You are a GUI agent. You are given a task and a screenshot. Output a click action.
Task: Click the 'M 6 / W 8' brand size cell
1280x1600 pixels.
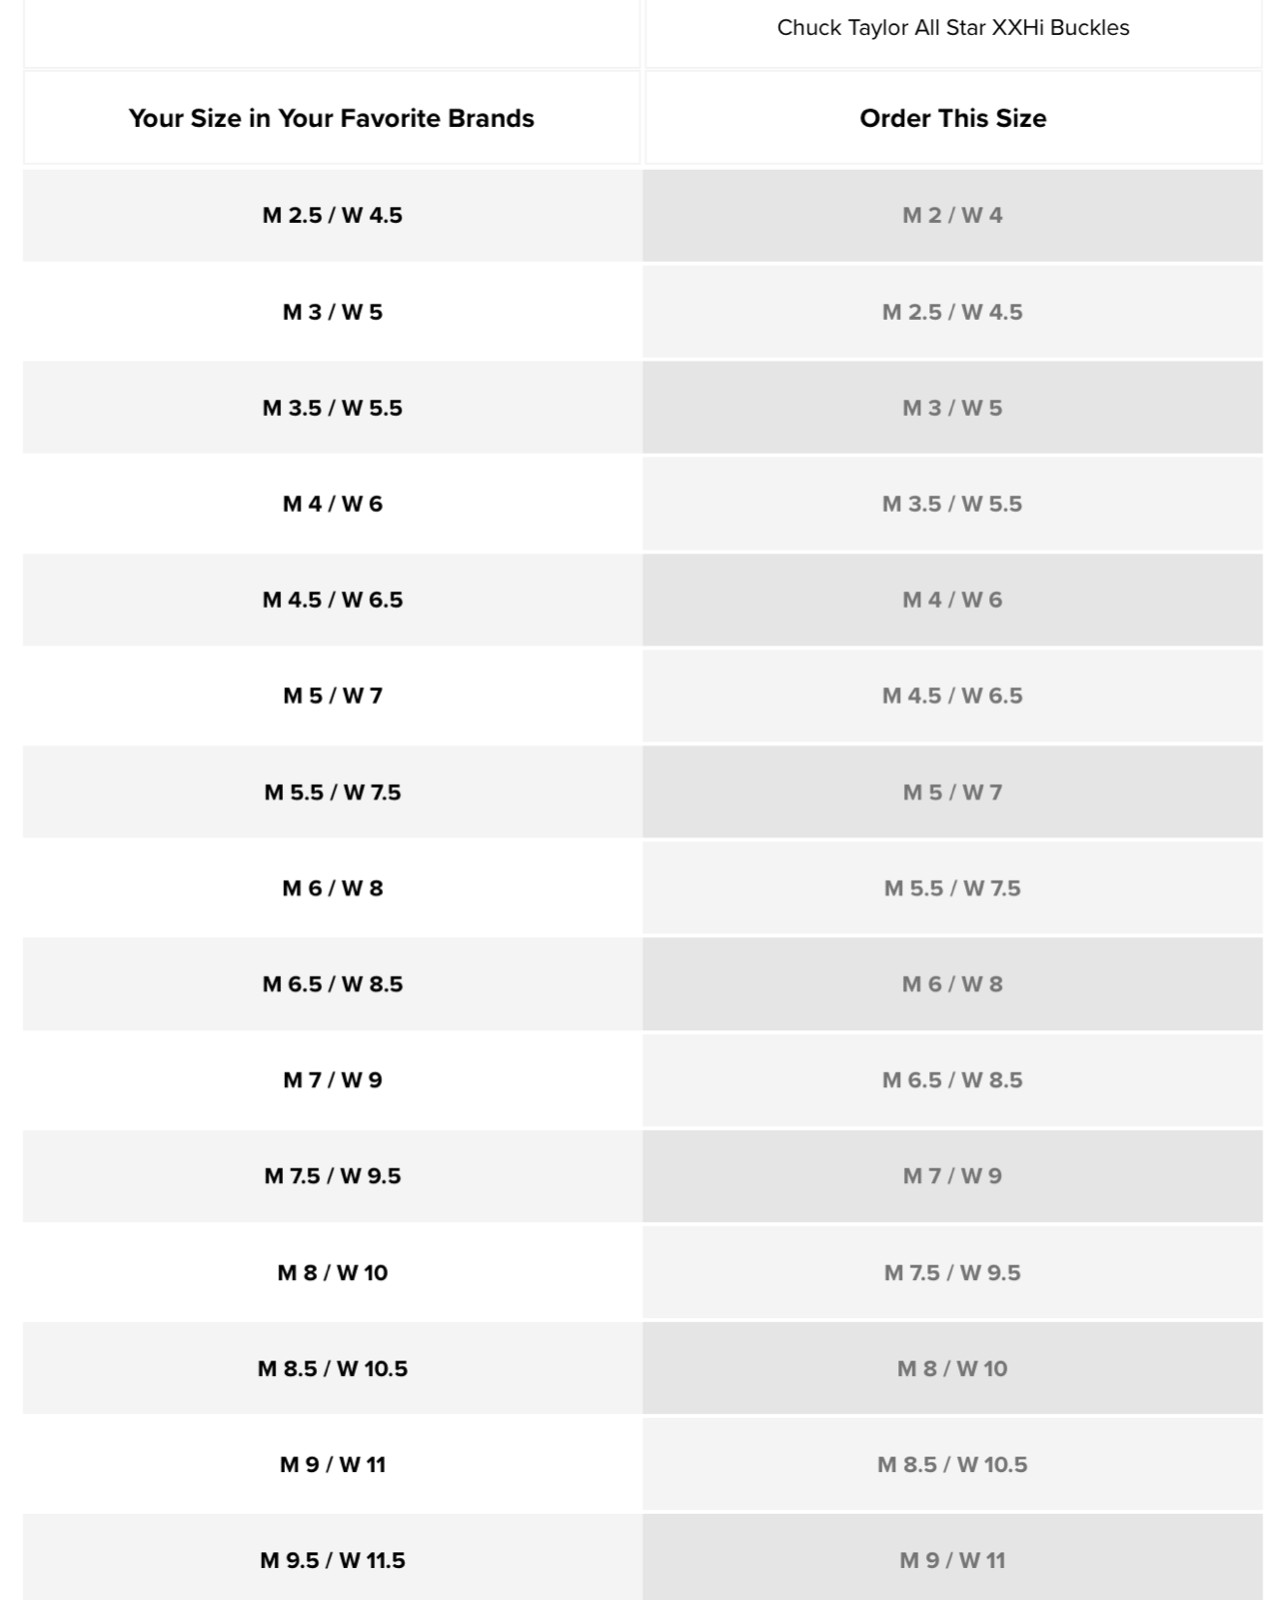332,888
